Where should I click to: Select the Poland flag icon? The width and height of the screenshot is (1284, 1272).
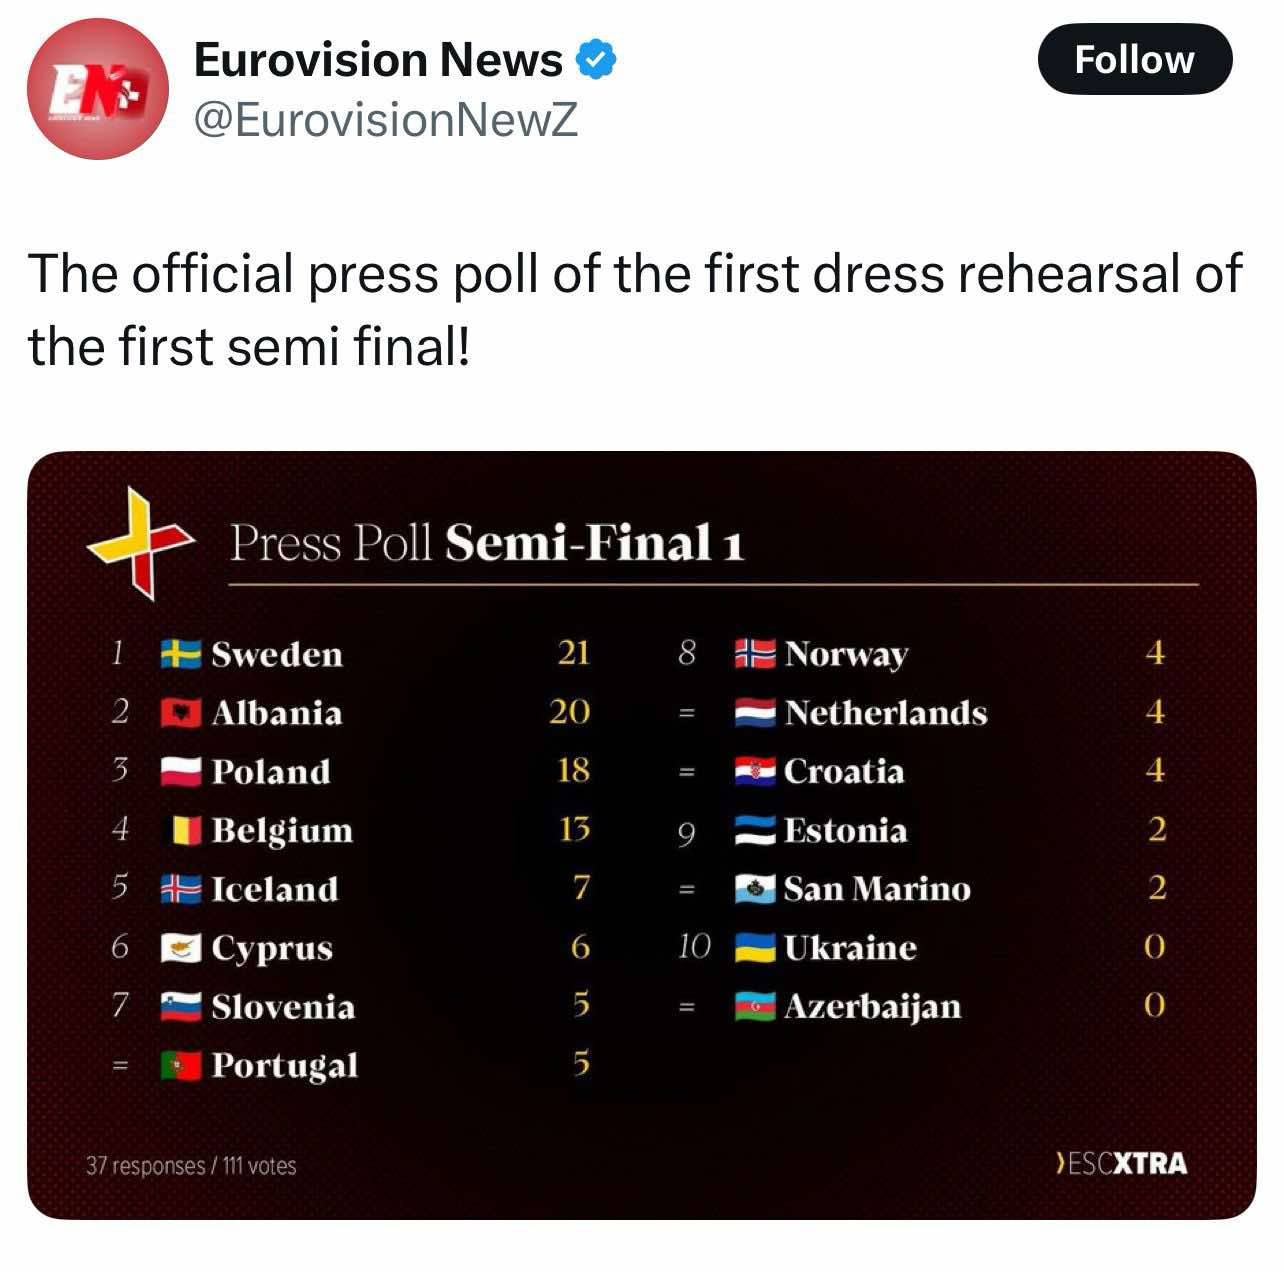point(181,771)
